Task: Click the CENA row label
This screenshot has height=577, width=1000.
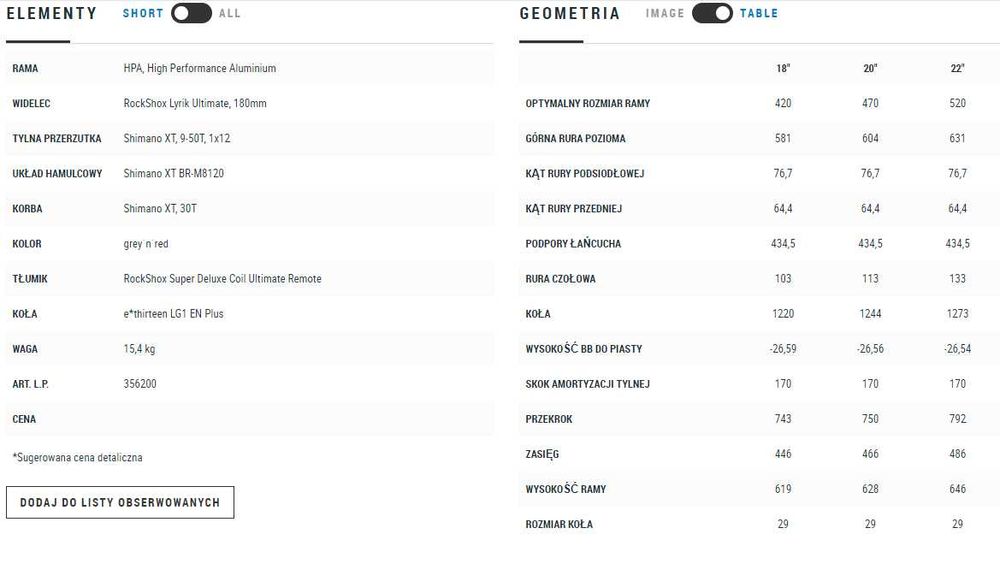Action: 24,419
